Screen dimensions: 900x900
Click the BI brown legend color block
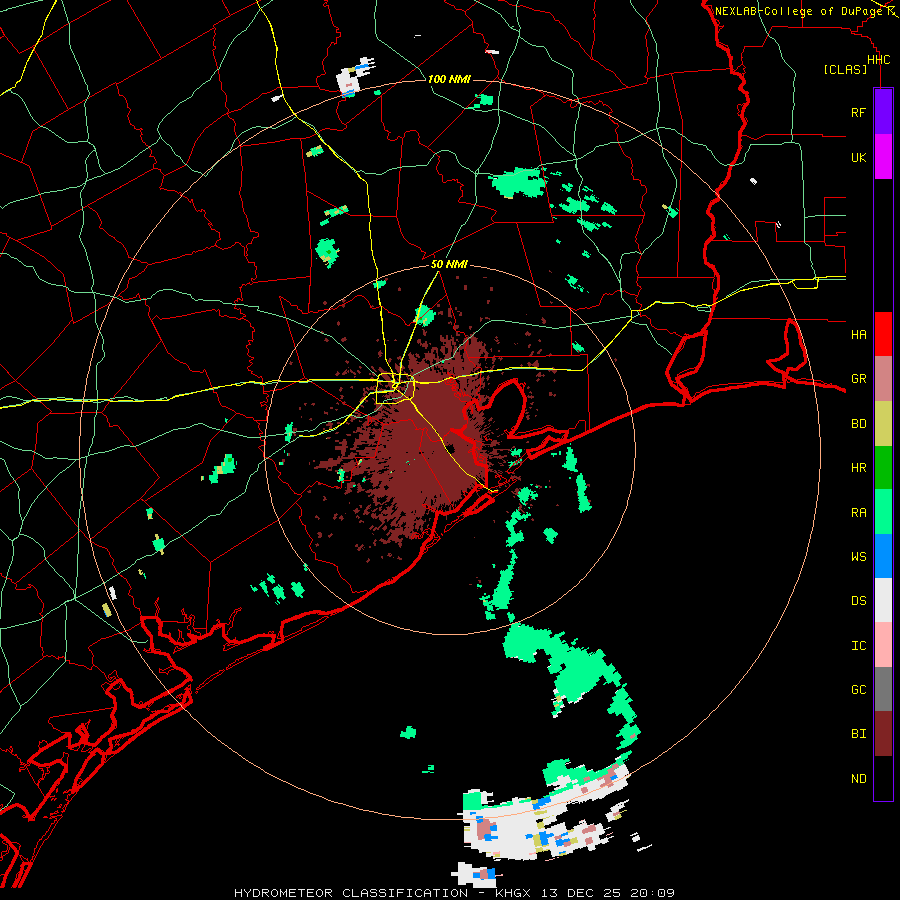883,734
